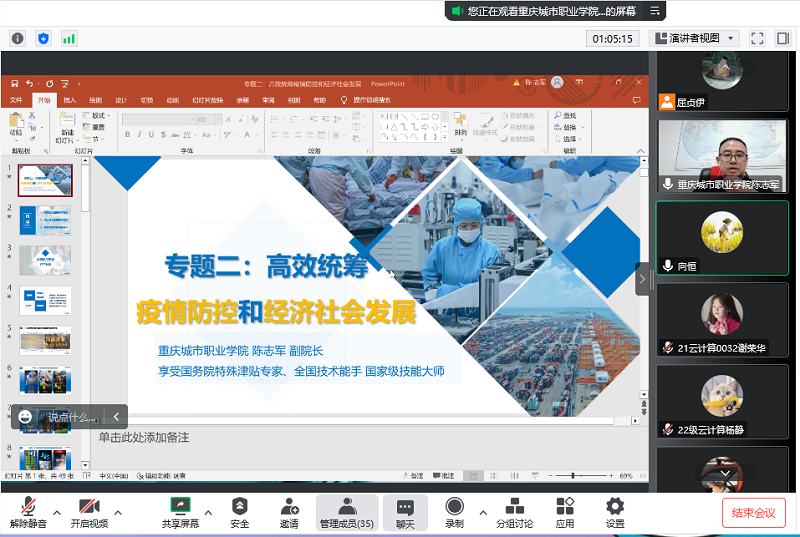Open the 安全 security options
800x537 pixels.
(240, 512)
